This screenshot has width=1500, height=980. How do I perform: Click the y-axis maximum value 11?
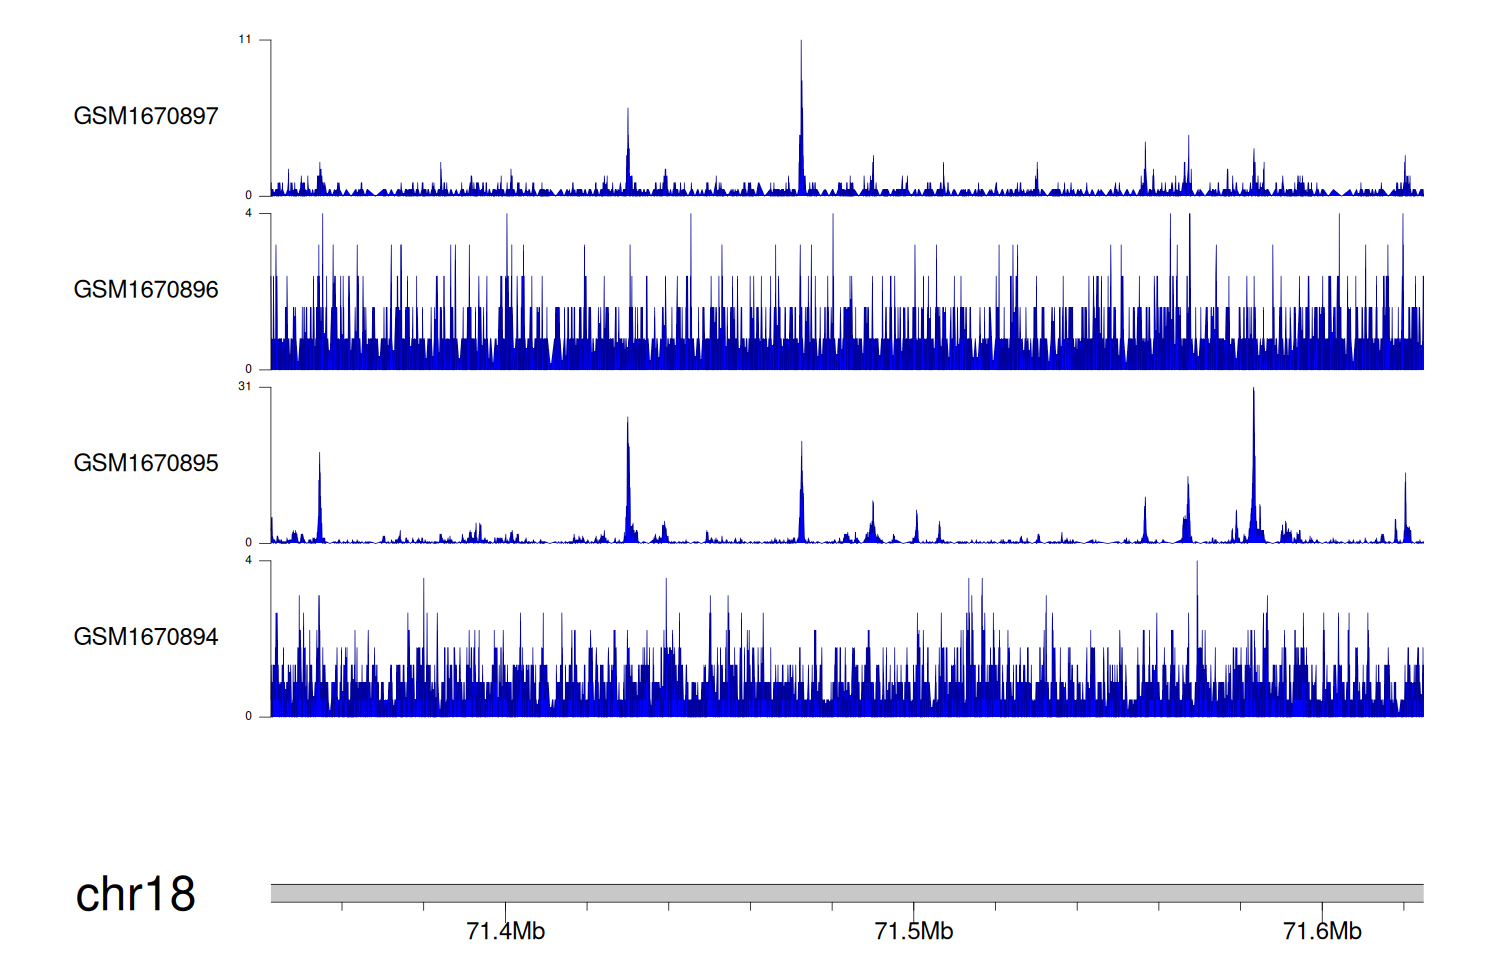click(x=245, y=40)
